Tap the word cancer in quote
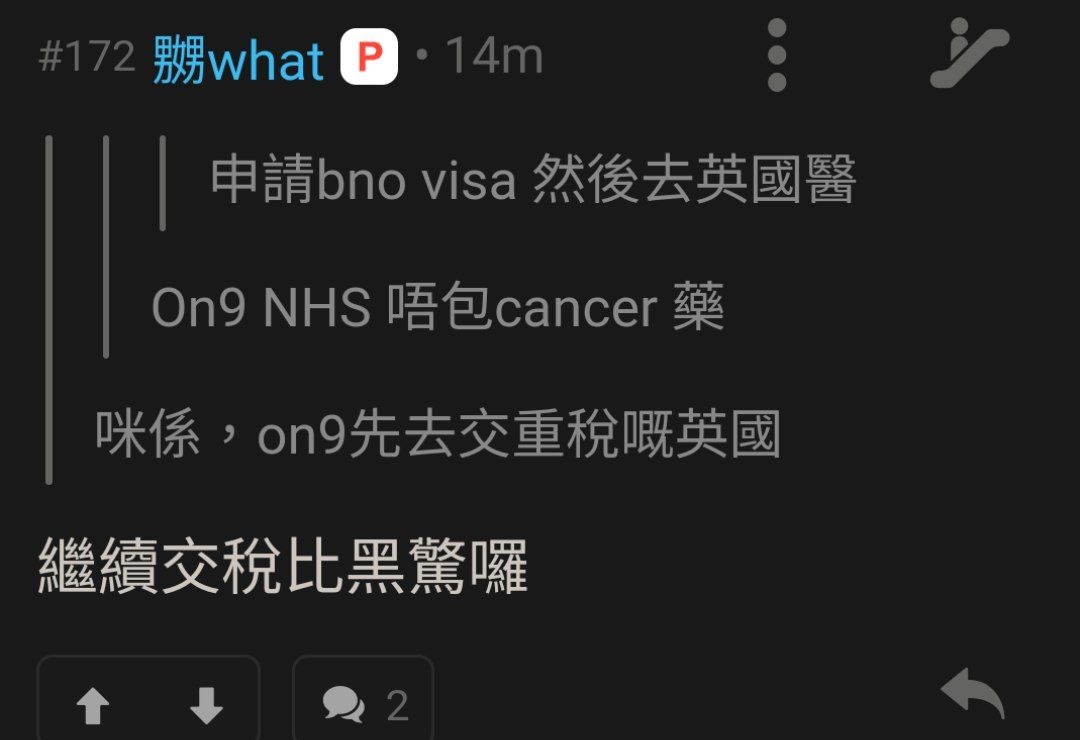 coord(576,309)
